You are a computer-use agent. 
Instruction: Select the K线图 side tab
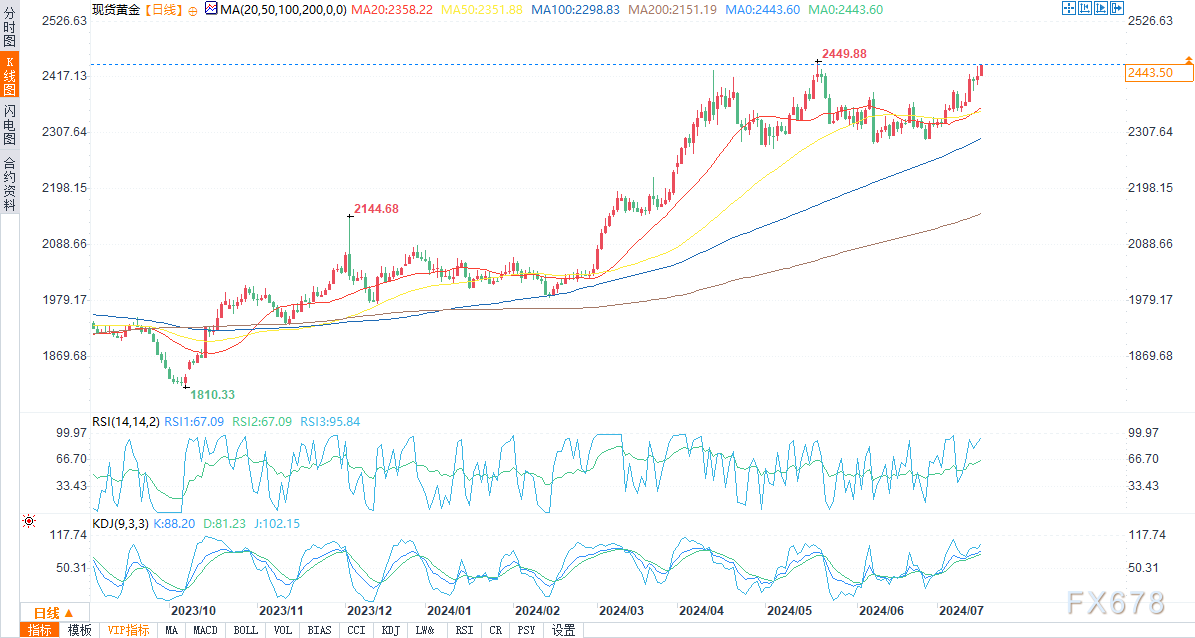(9, 75)
